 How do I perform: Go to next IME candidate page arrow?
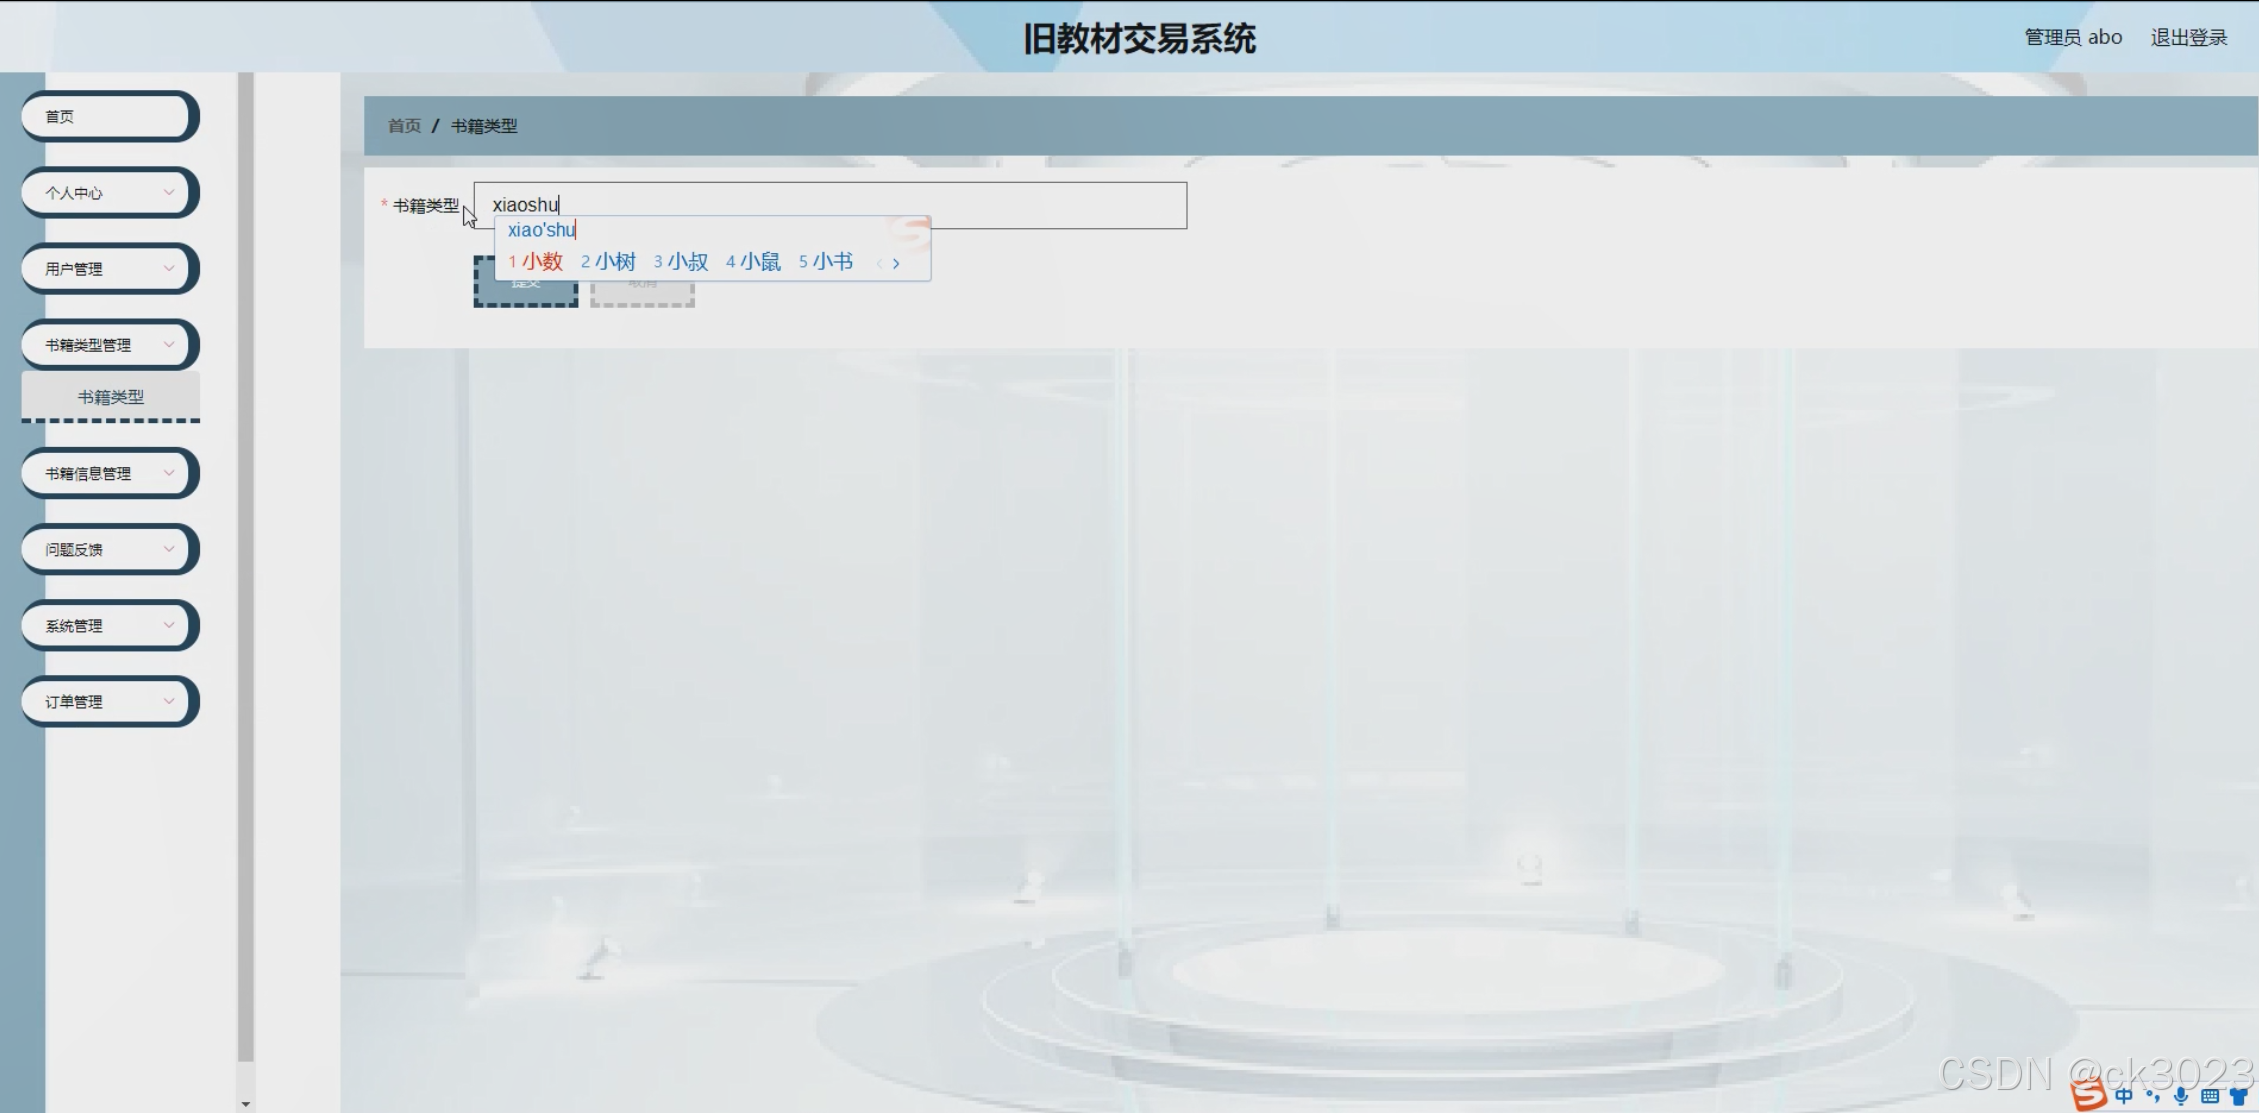tap(896, 263)
